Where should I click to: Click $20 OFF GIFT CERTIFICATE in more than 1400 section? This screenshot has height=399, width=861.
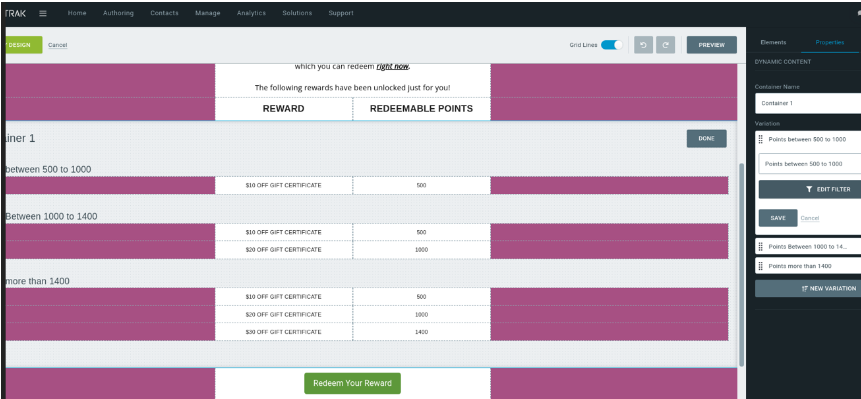pyautogui.click(x=283, y=314)
